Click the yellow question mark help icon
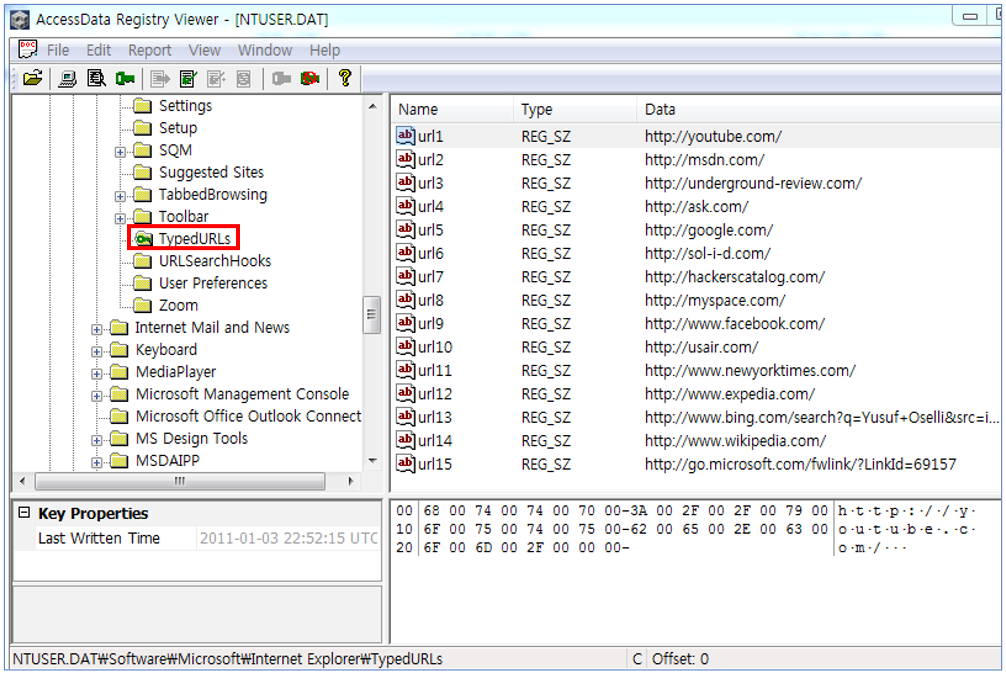 pyautogui.click(x=345, y=78)
